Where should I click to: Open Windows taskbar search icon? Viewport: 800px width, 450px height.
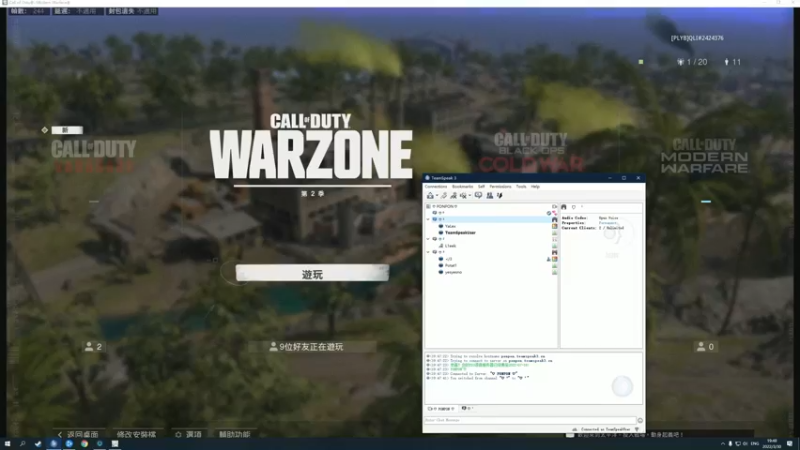pos(22,444)
